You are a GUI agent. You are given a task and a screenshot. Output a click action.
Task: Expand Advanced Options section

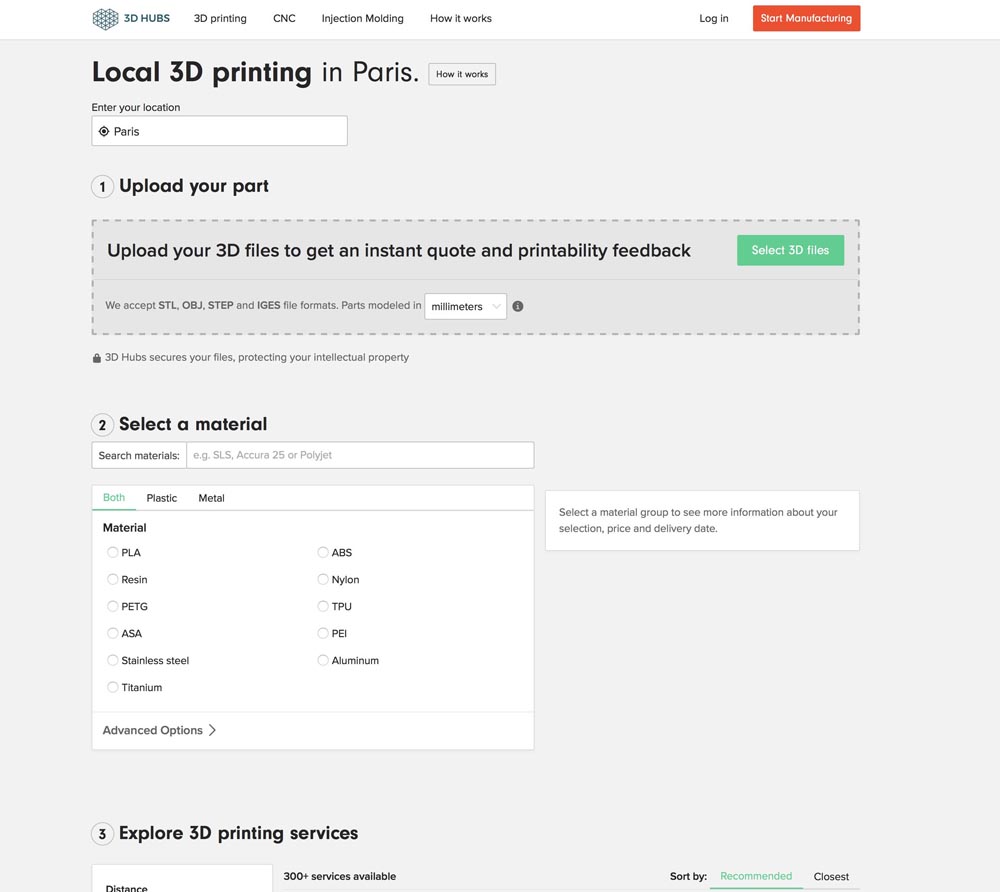[x=160, y=730]
